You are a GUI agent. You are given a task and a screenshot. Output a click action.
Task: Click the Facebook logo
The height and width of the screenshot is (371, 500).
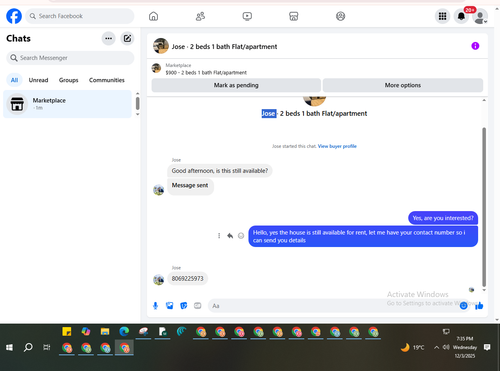pos(14,16)
